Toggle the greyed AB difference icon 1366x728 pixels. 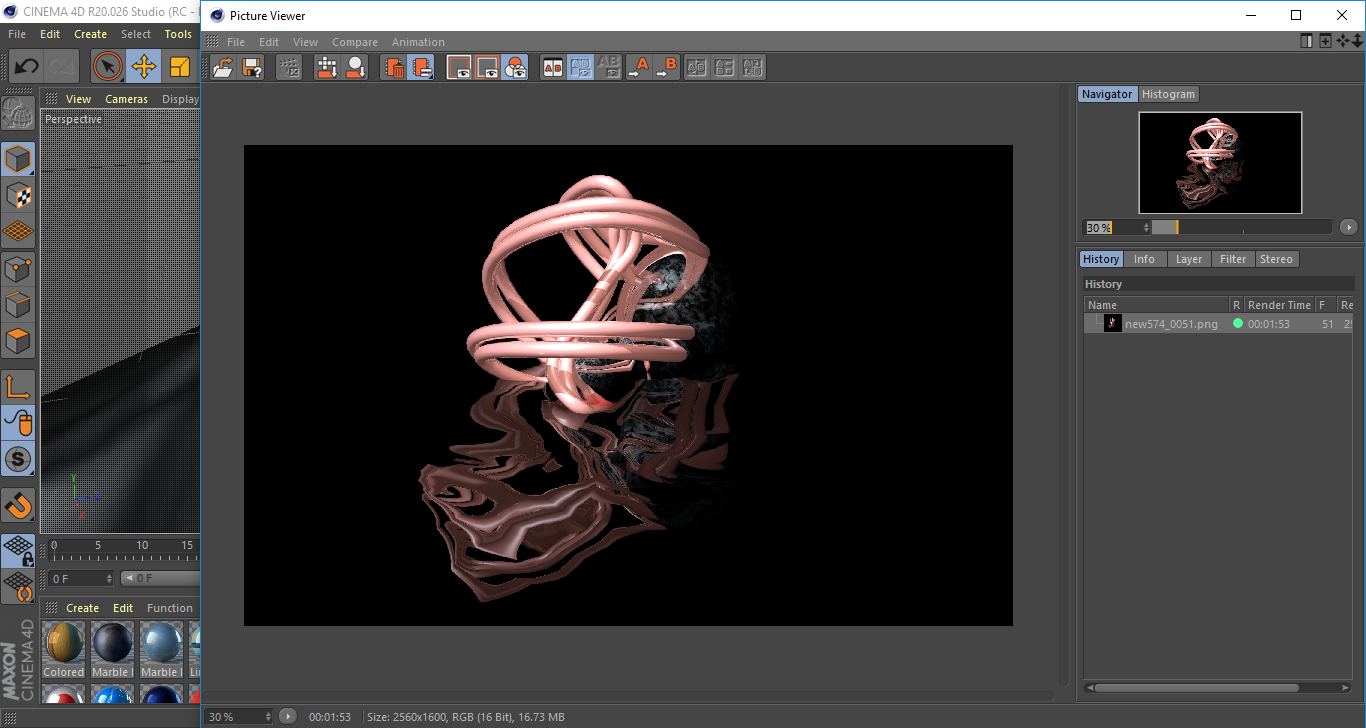coord(608,67)
